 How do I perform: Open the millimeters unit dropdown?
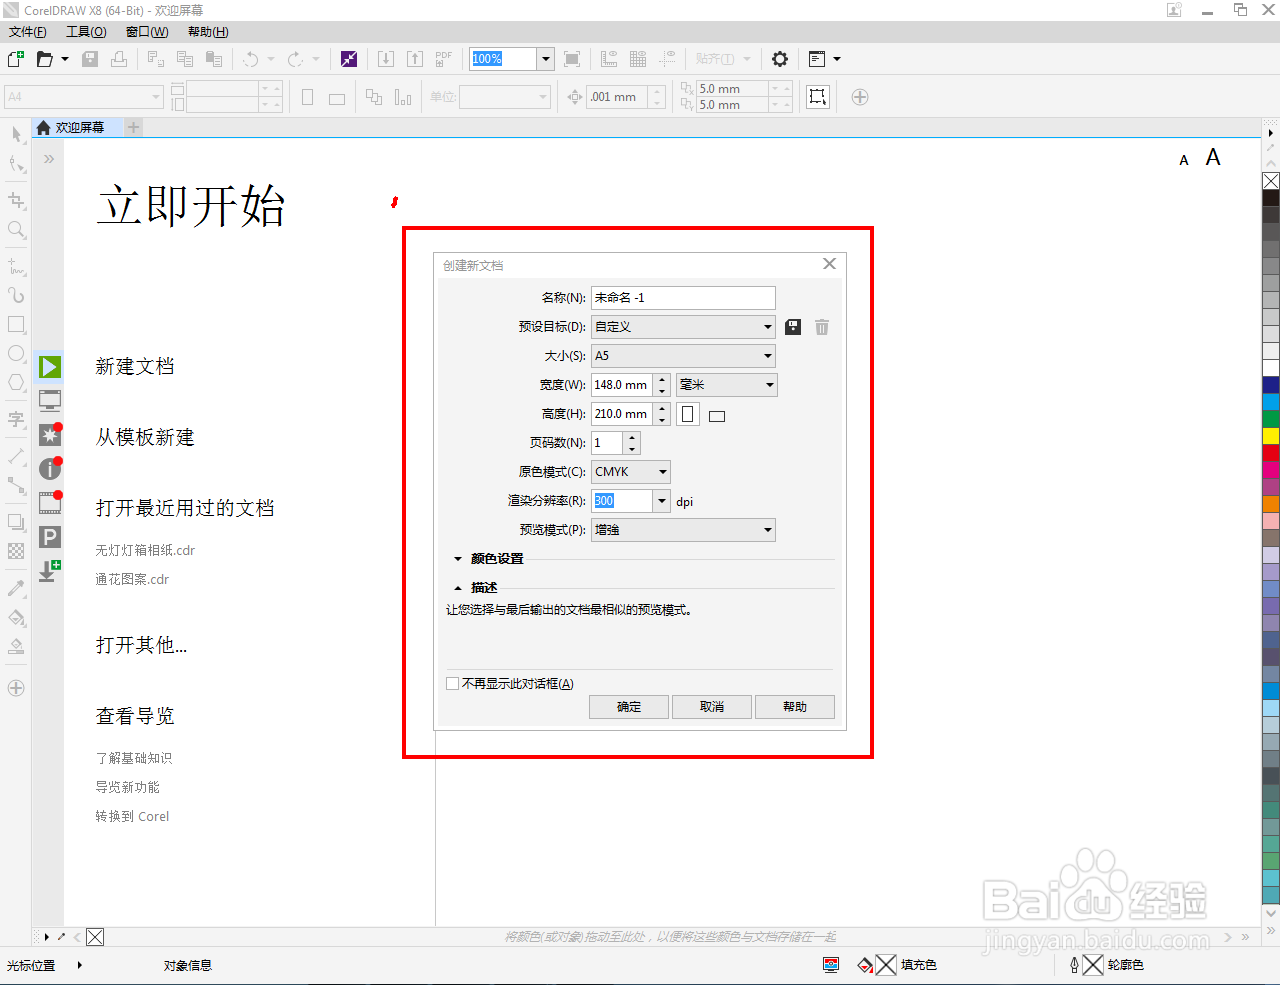point(727,385)
